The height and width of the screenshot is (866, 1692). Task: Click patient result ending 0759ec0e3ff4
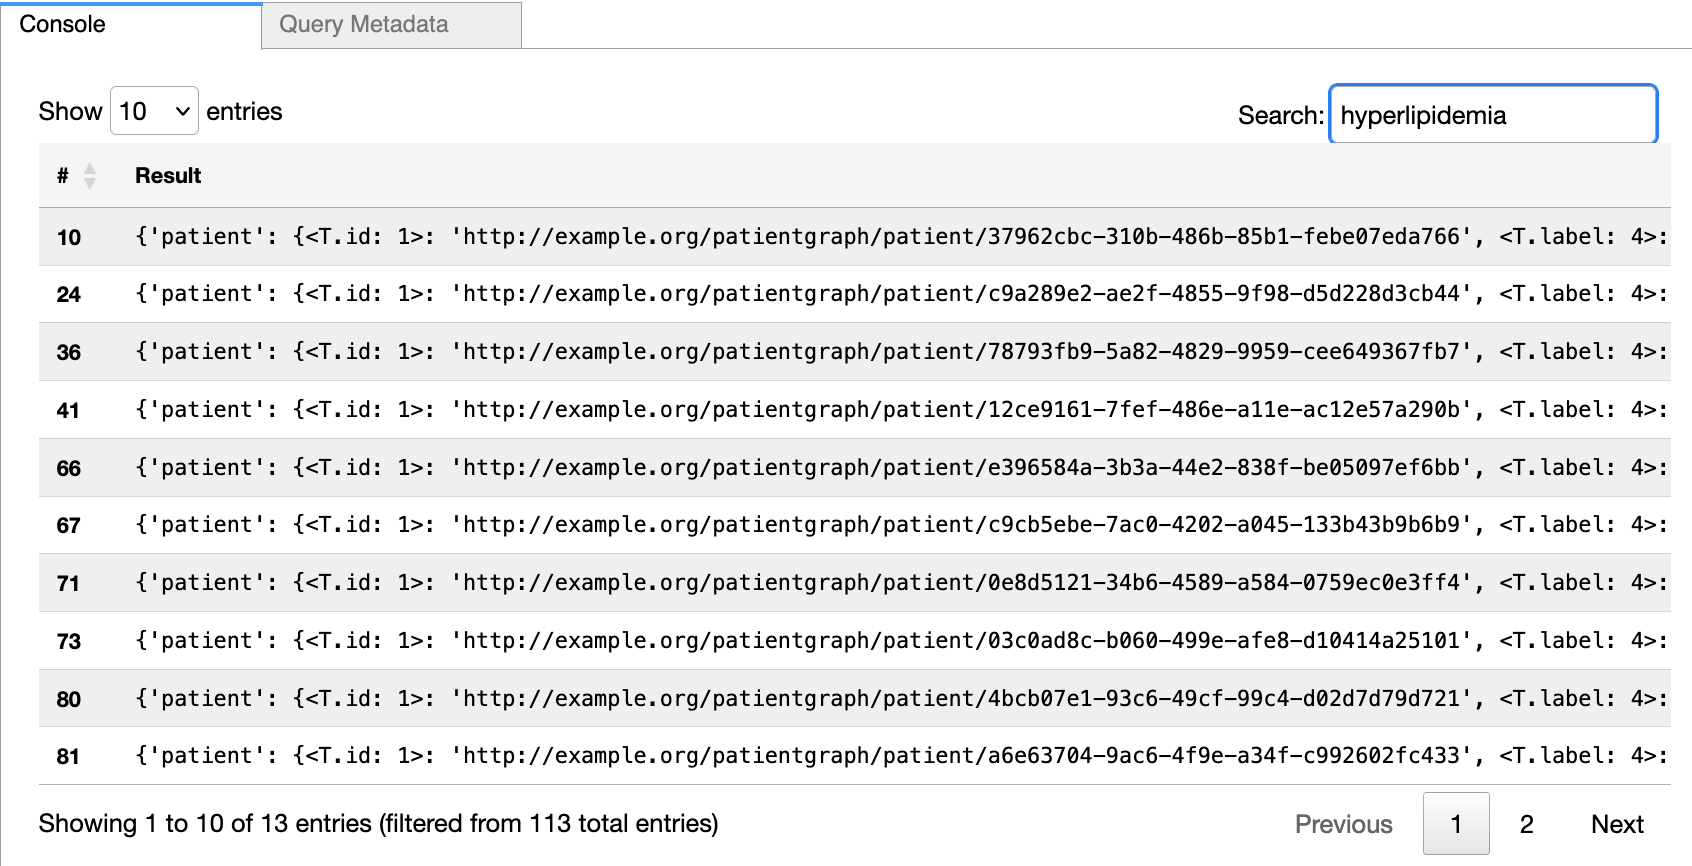(901, 583)
